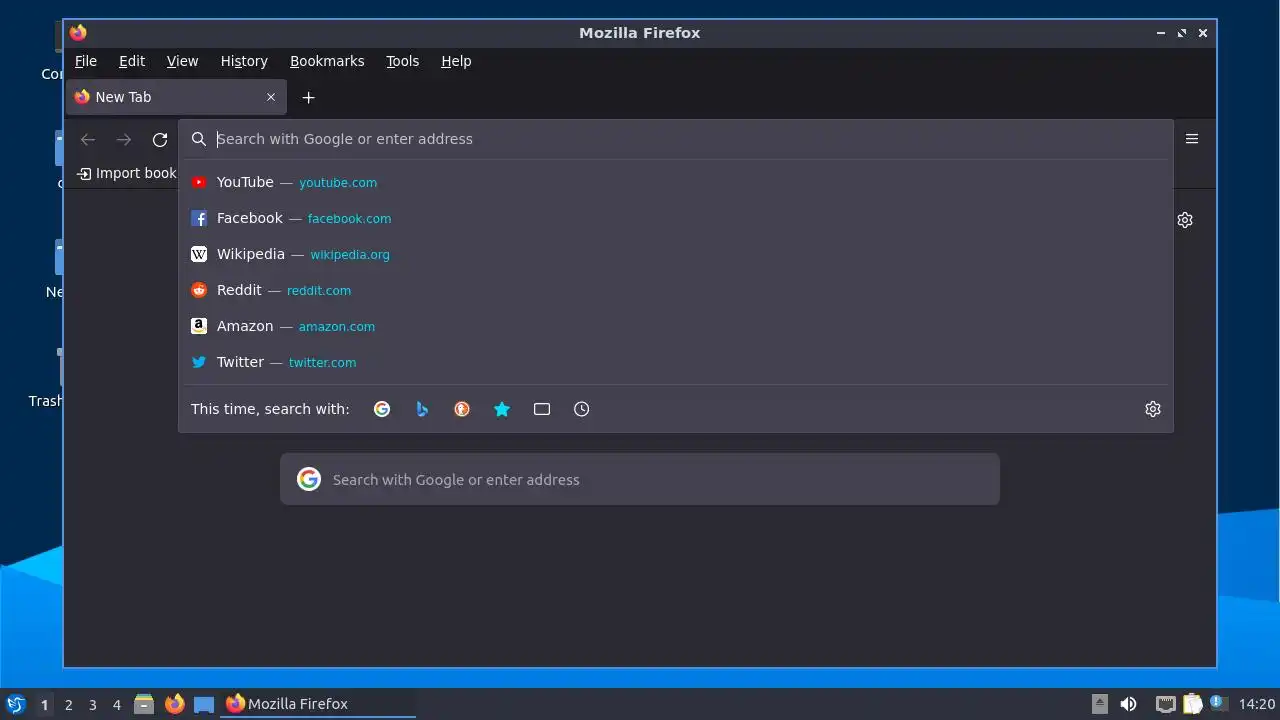Close the New Tab tab

271,97
